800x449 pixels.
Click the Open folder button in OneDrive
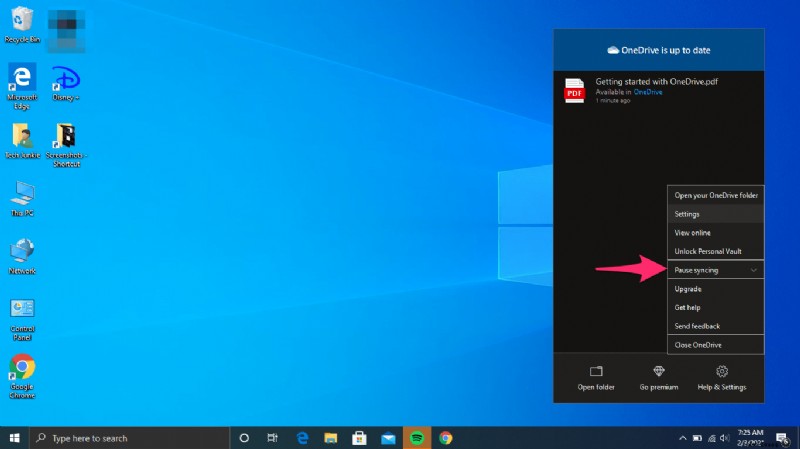coord(596,378)
